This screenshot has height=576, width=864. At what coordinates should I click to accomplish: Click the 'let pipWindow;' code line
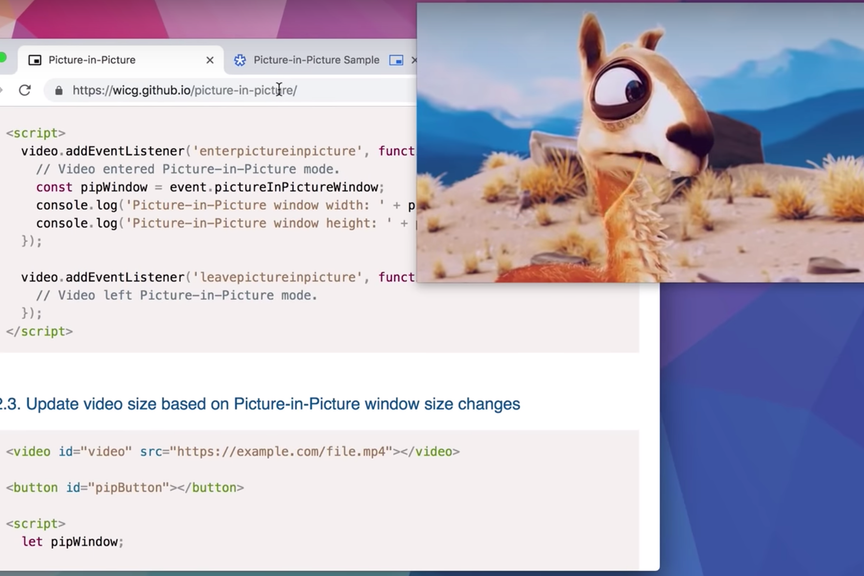click(x=73, y=542)
